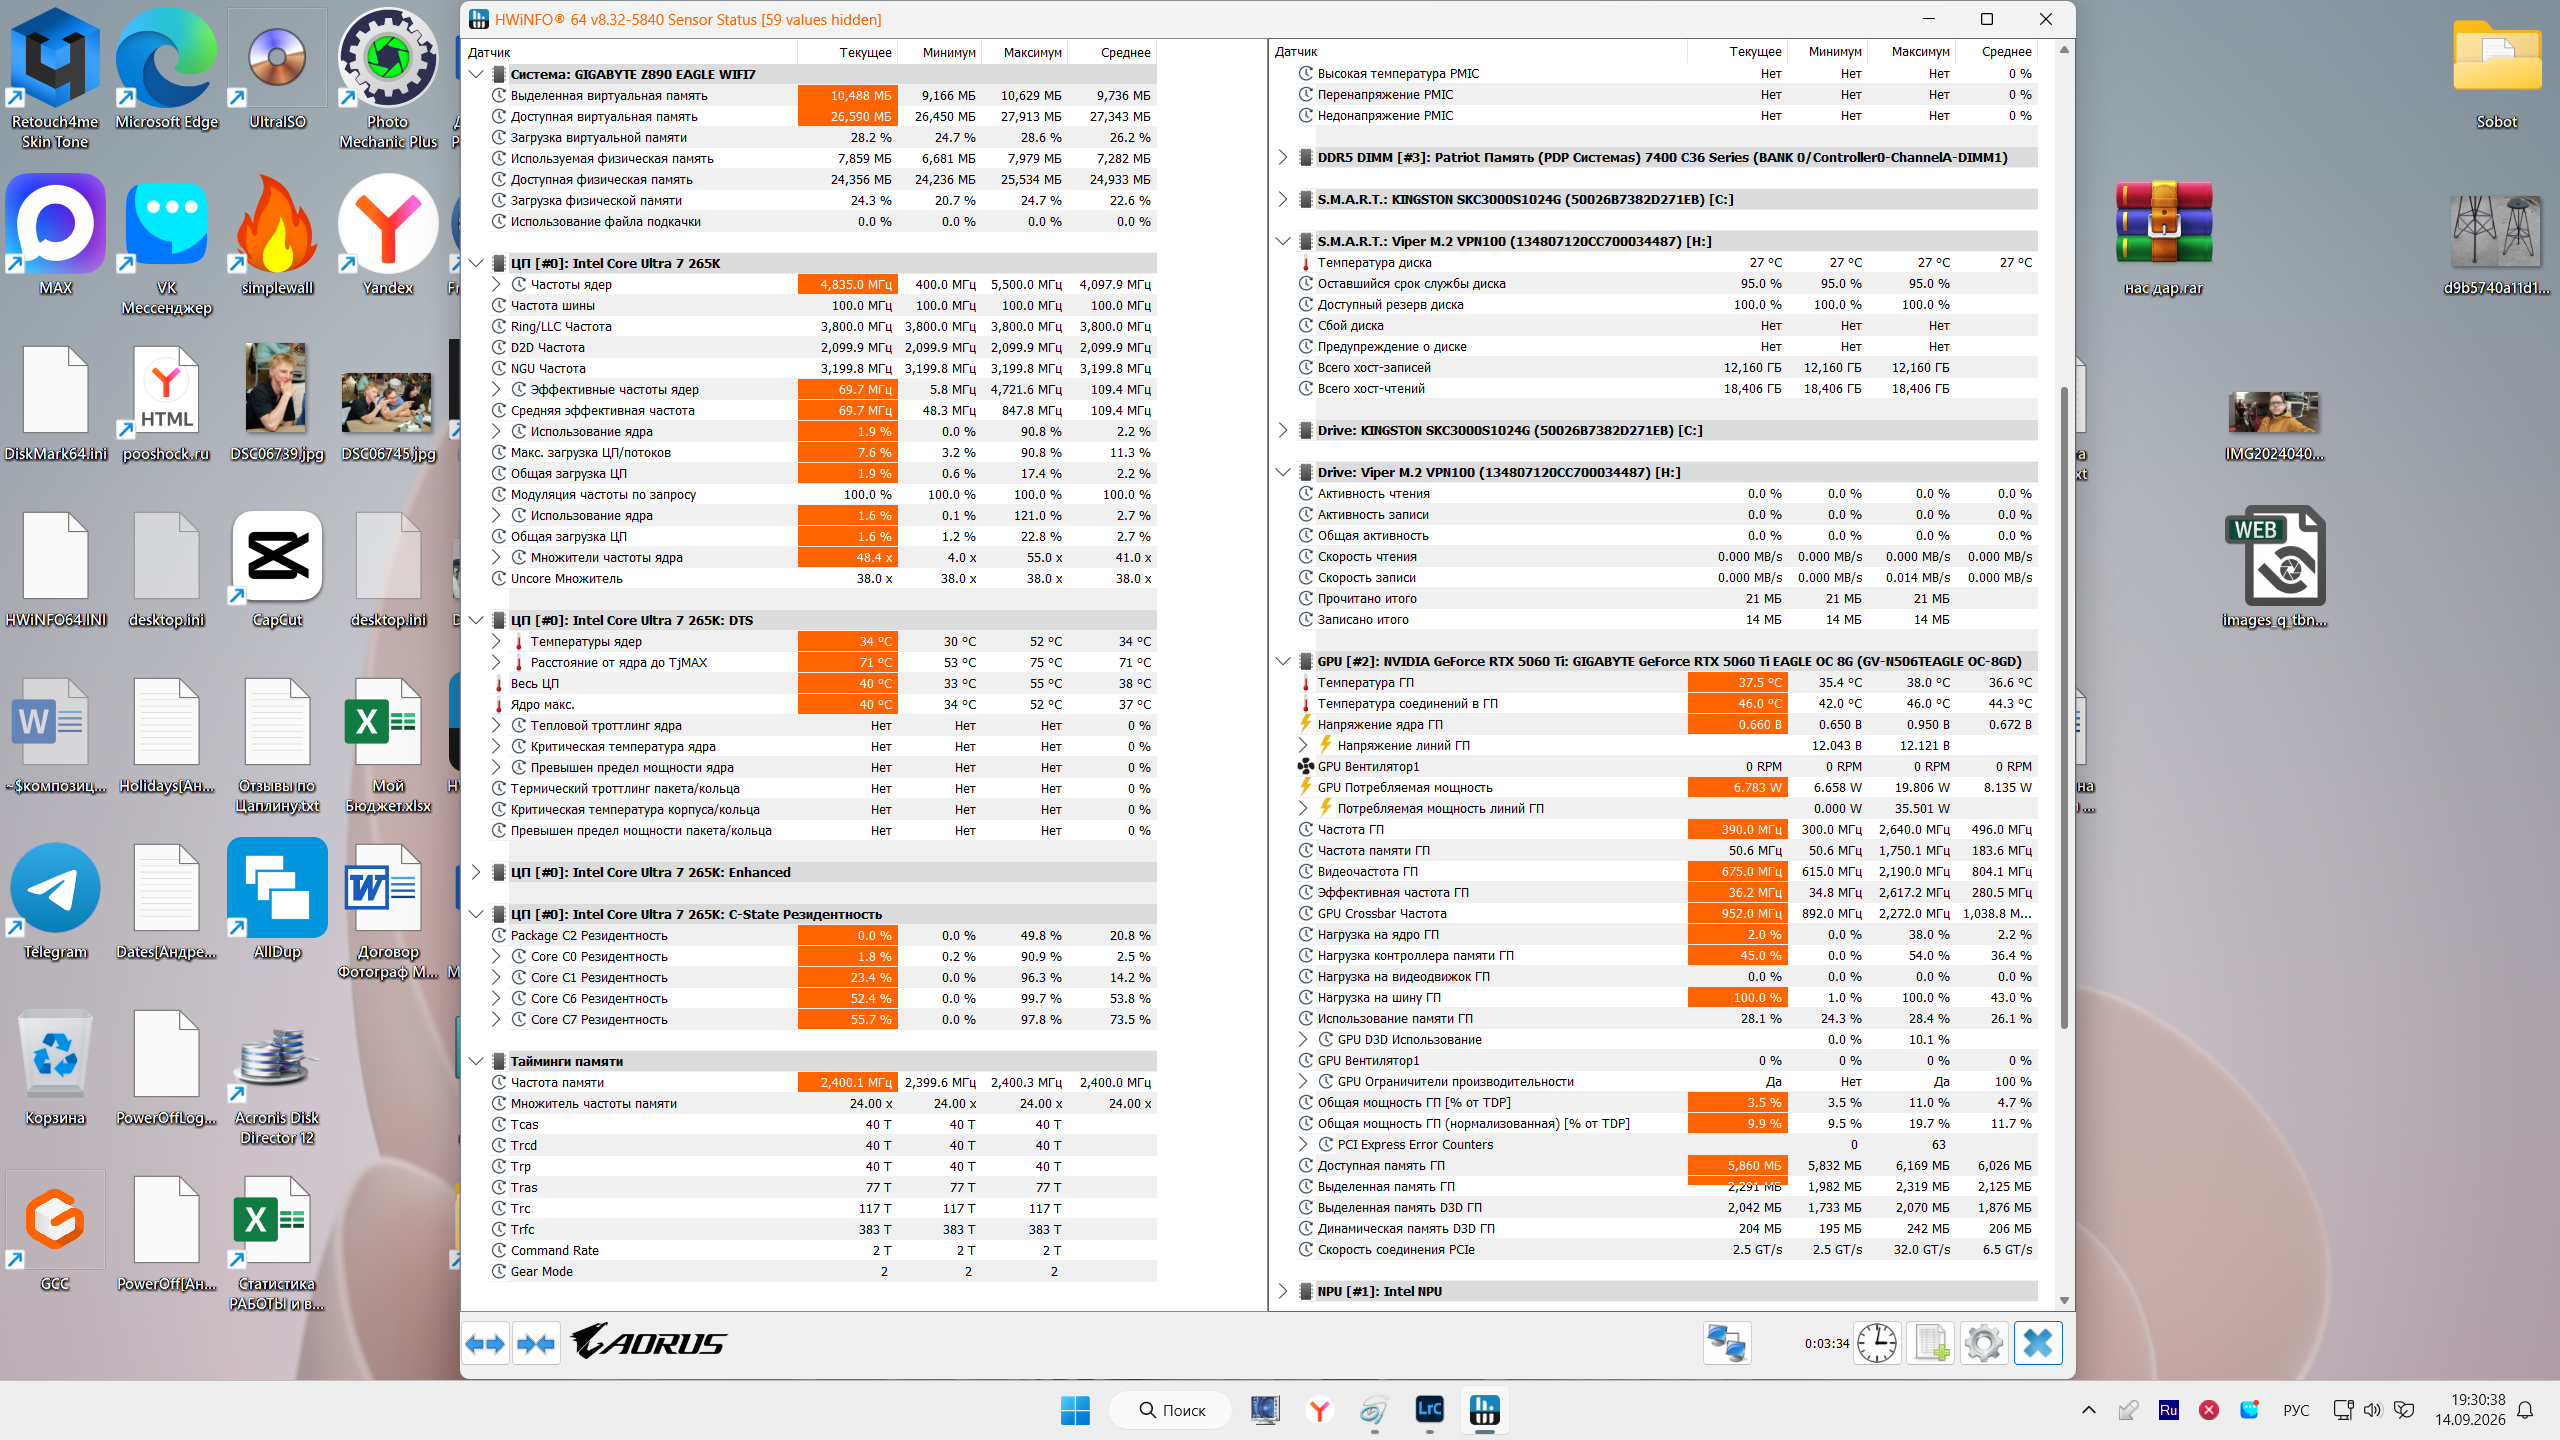
Task: Expand the Множители частоты ядра row
Action: click(x=496, y=557)
